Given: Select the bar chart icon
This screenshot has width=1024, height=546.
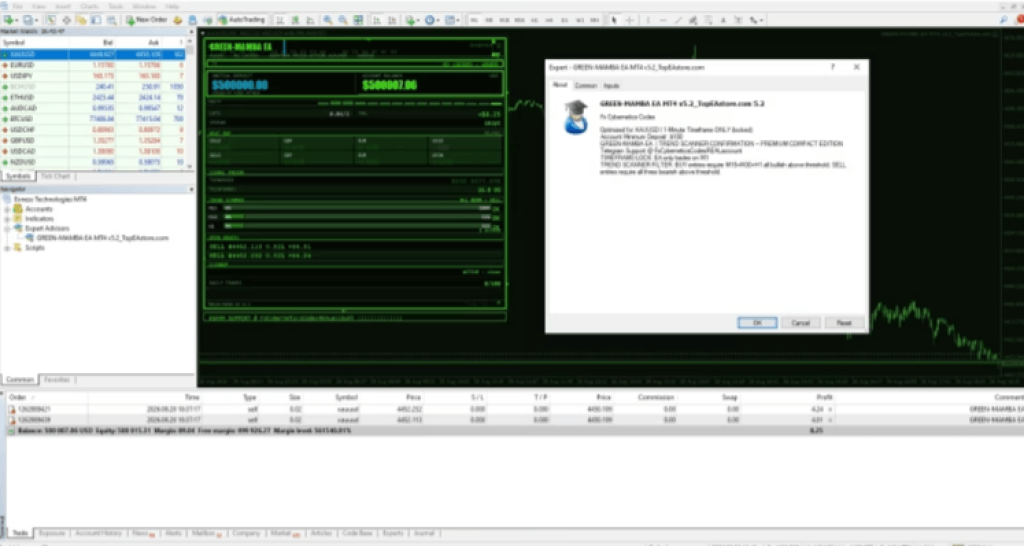Looking at the screenshot, I should (x=280, y=20).
